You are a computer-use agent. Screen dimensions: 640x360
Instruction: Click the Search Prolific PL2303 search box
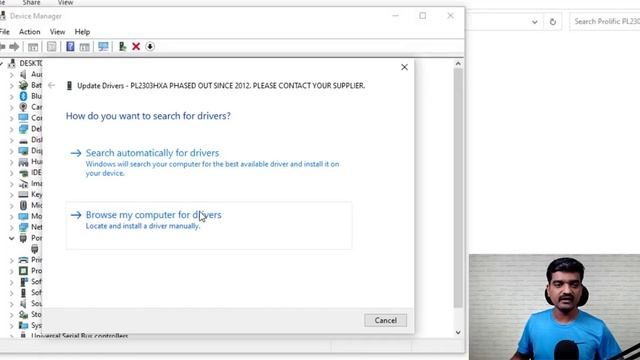pos(605,22)
